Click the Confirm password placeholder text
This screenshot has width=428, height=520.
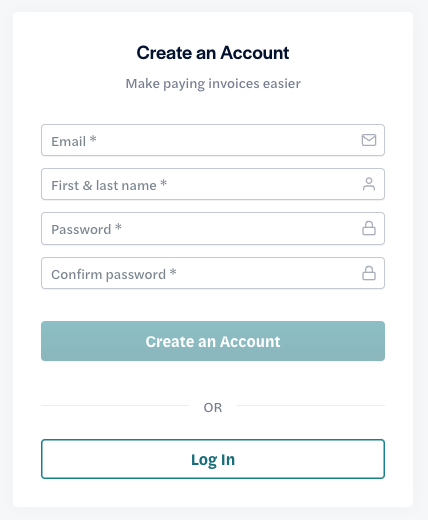click(108, 275)
